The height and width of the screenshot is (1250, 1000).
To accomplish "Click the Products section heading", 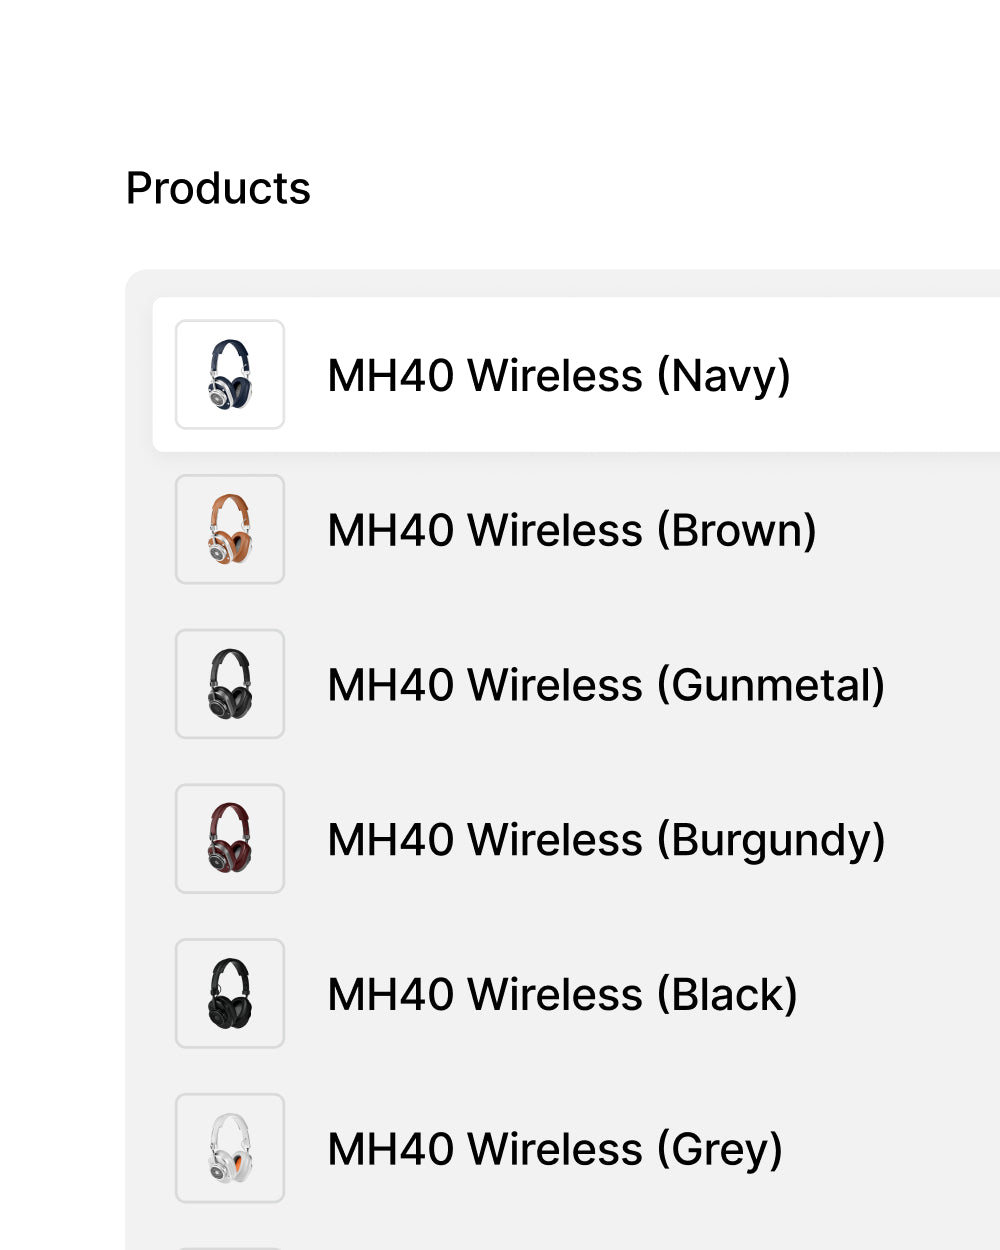I will pyautogui.click(x=218, y=188).
